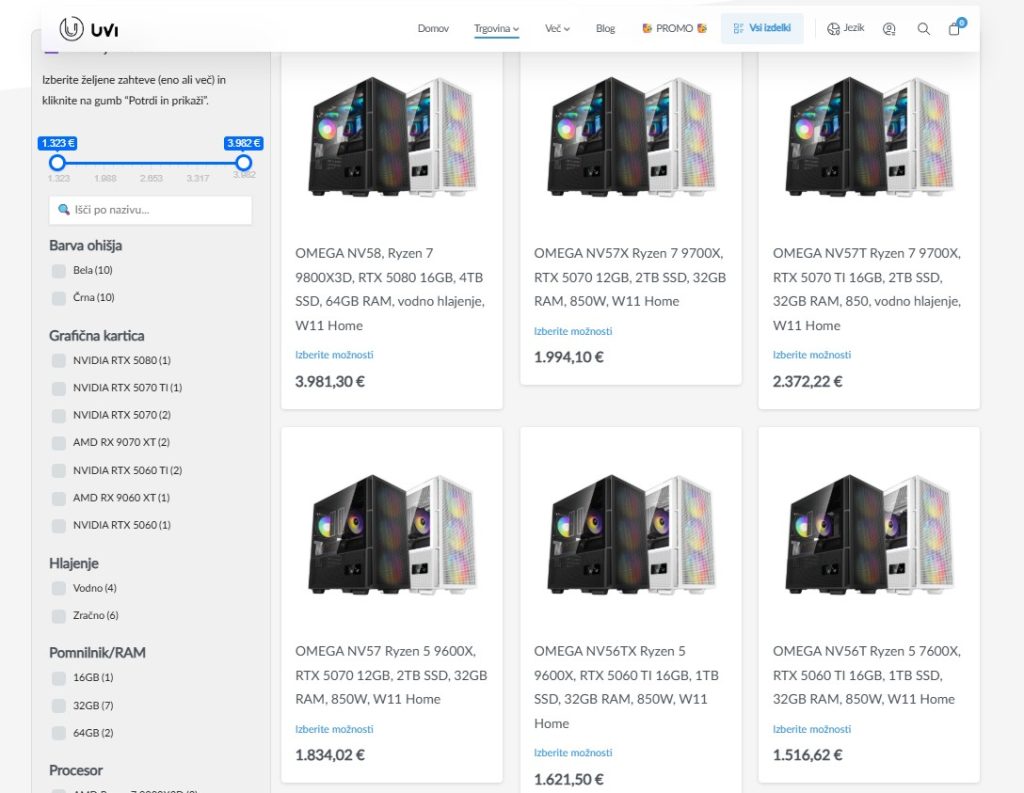Screen dimensions: 1024x793
Task: Check the AMD RX 9060 XT filter
Action: [x=59, y=498]
